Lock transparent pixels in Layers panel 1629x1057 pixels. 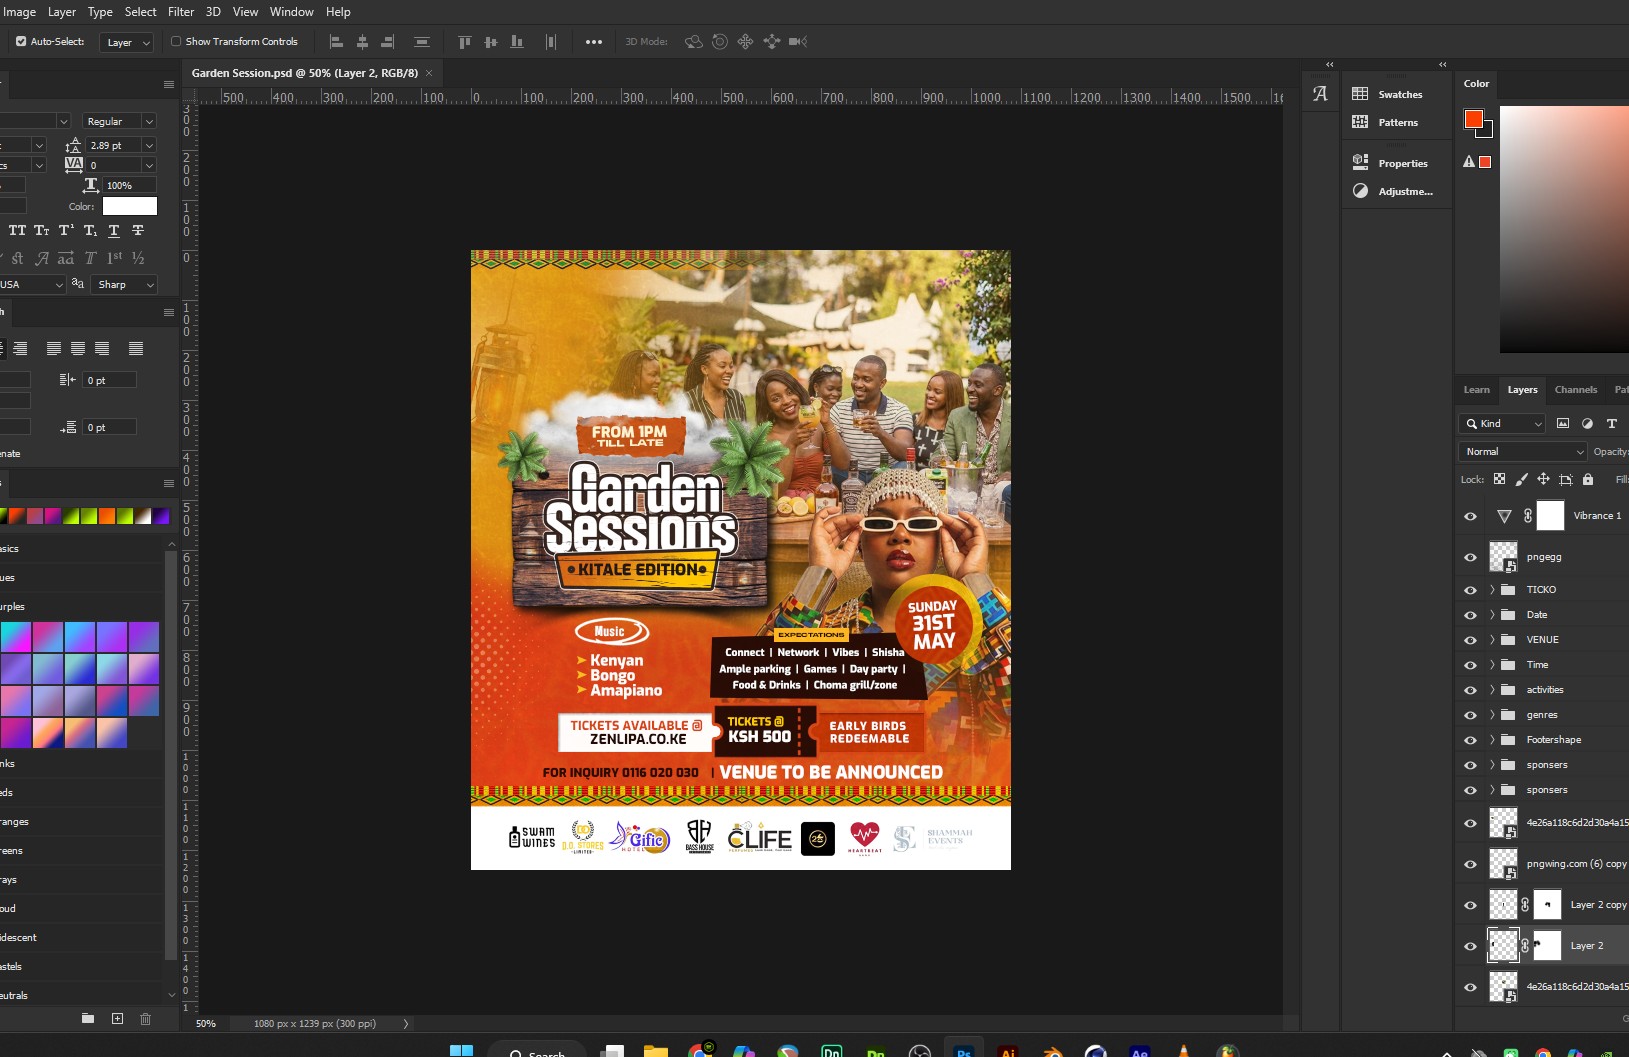point(1499,480)
